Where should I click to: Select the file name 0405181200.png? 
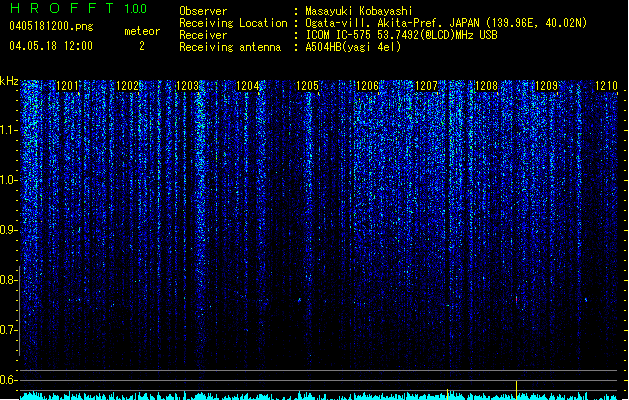point(51,26)
